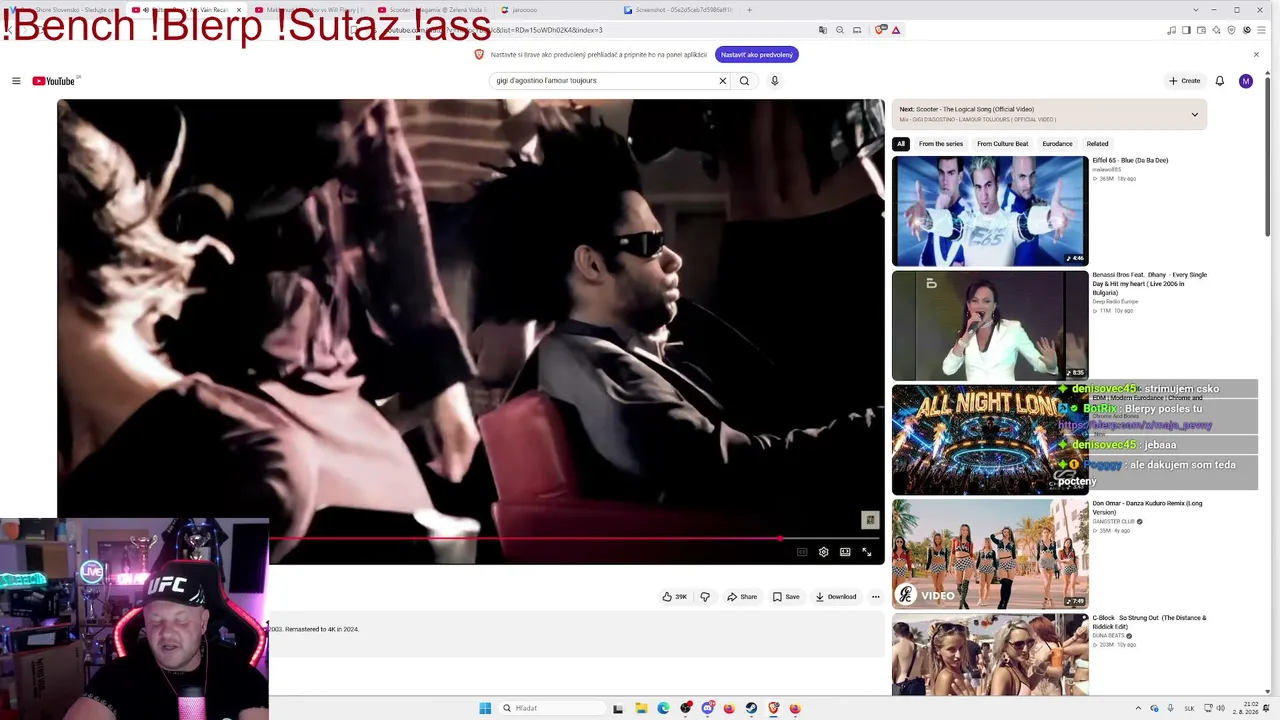The image size is (1280, 720).
Task: Open video player settings gear
Action: coord(823,552)
